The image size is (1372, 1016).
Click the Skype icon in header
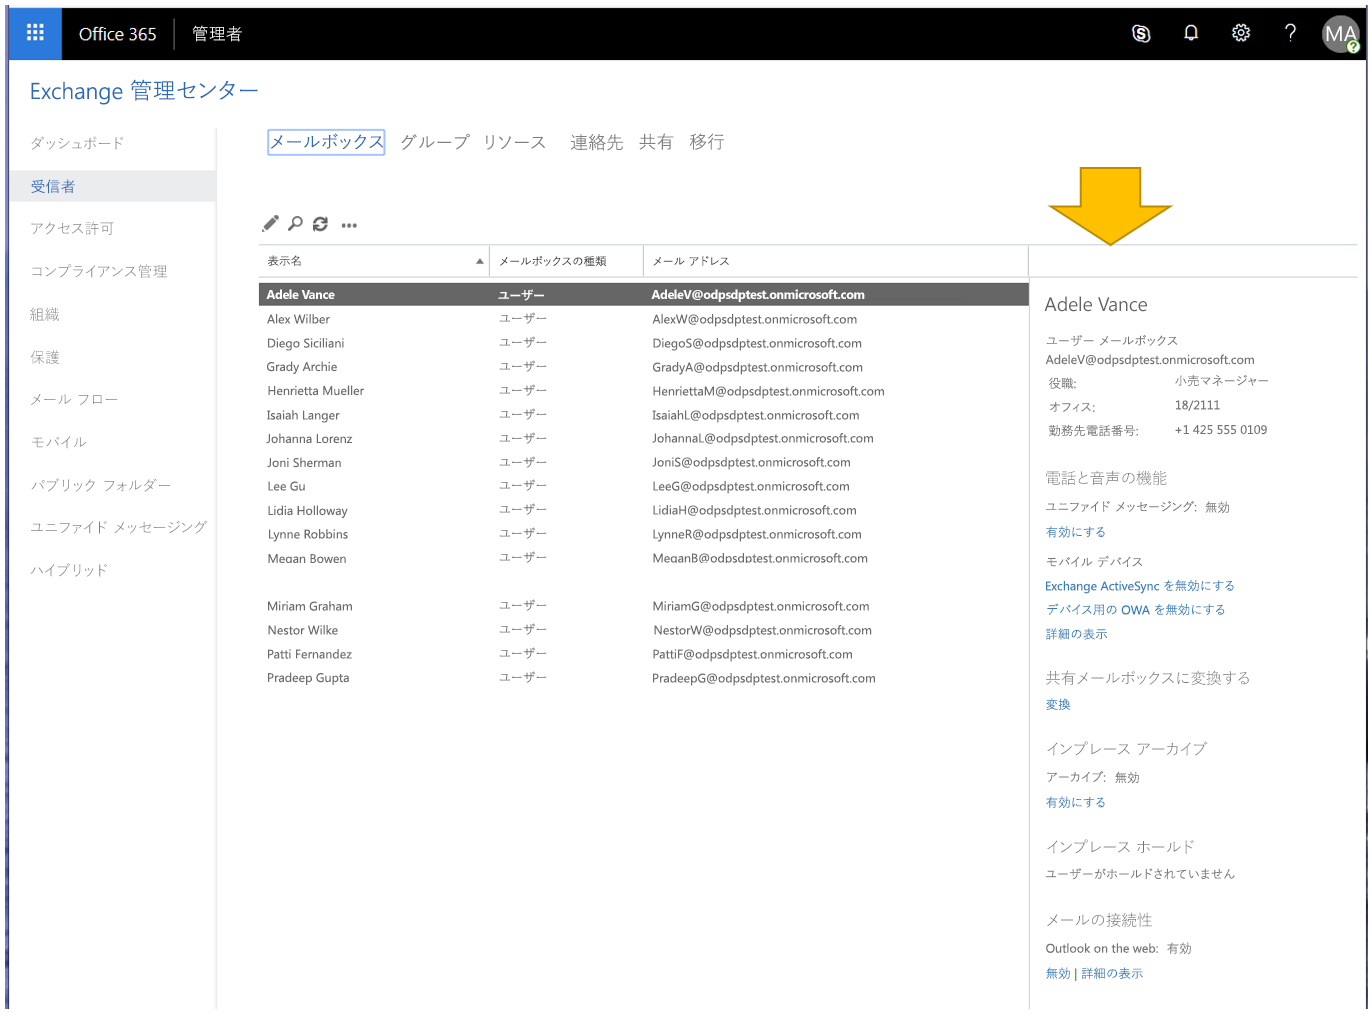tap(1141, 34)
